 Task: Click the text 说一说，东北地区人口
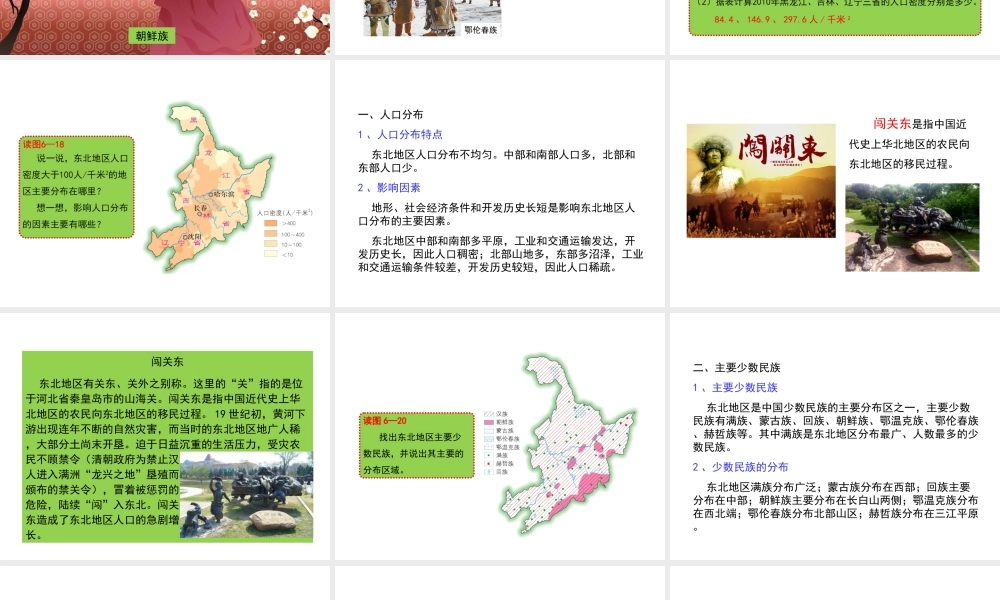tap(82, 158)
